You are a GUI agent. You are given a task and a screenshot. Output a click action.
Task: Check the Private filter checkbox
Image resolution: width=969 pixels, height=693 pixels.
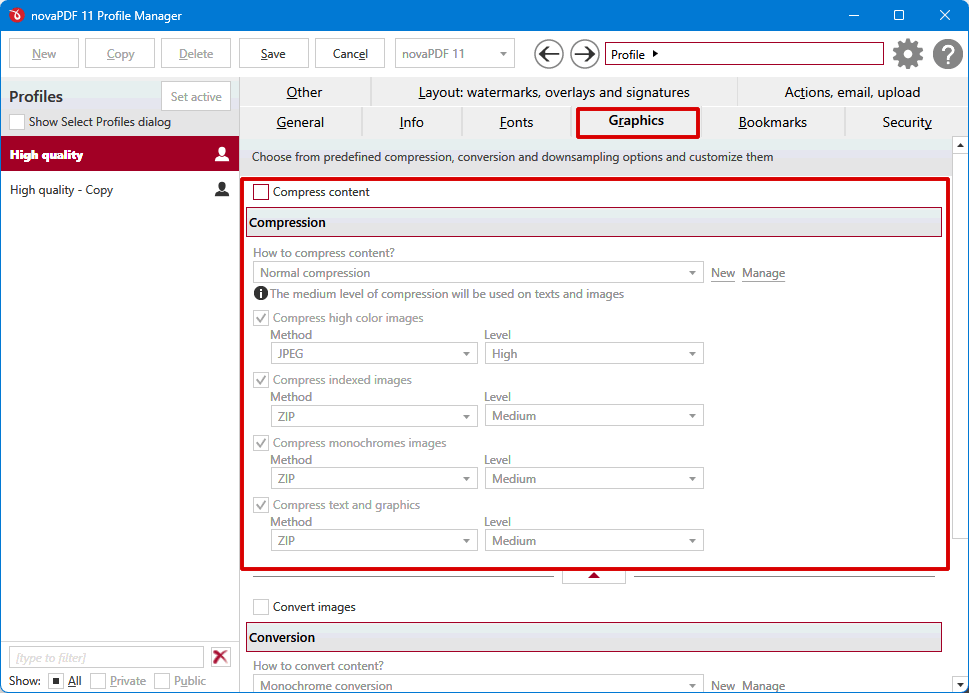(x=98, y=681)
